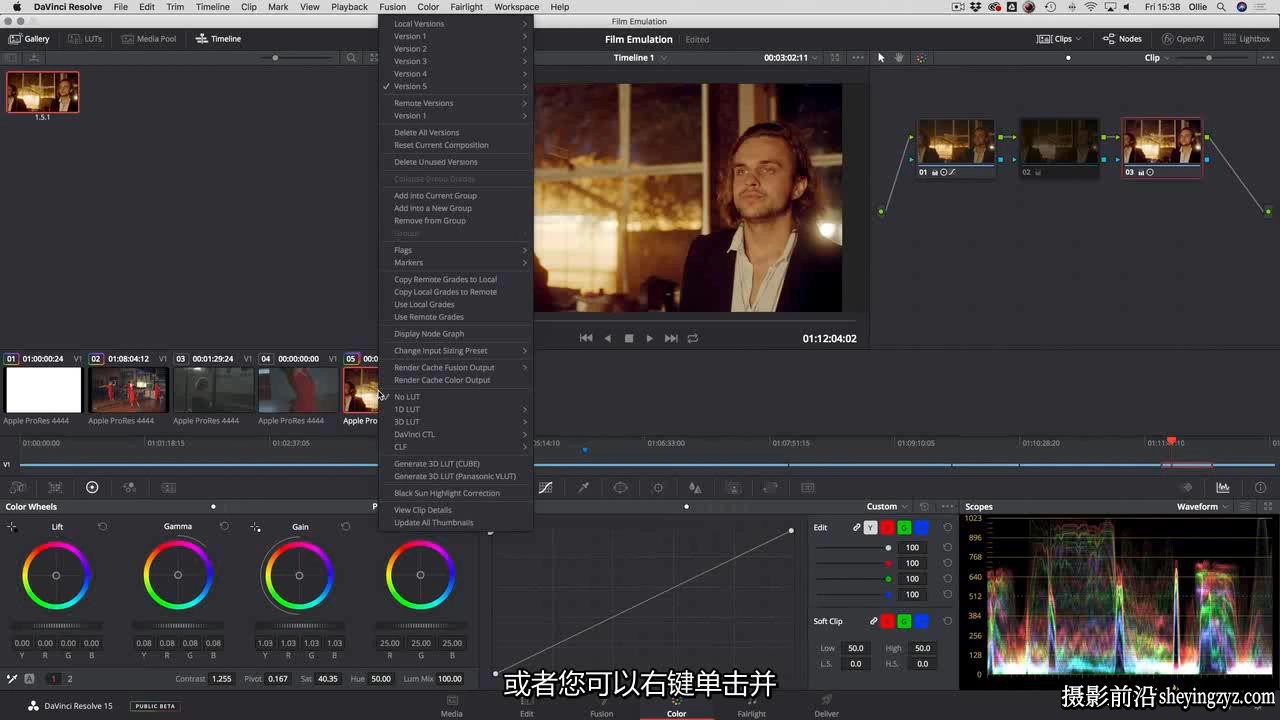Image resolution: width=1280 pixels, height=720 pixels.
Task: Open the Tracker palette
Action: point(658,488)
